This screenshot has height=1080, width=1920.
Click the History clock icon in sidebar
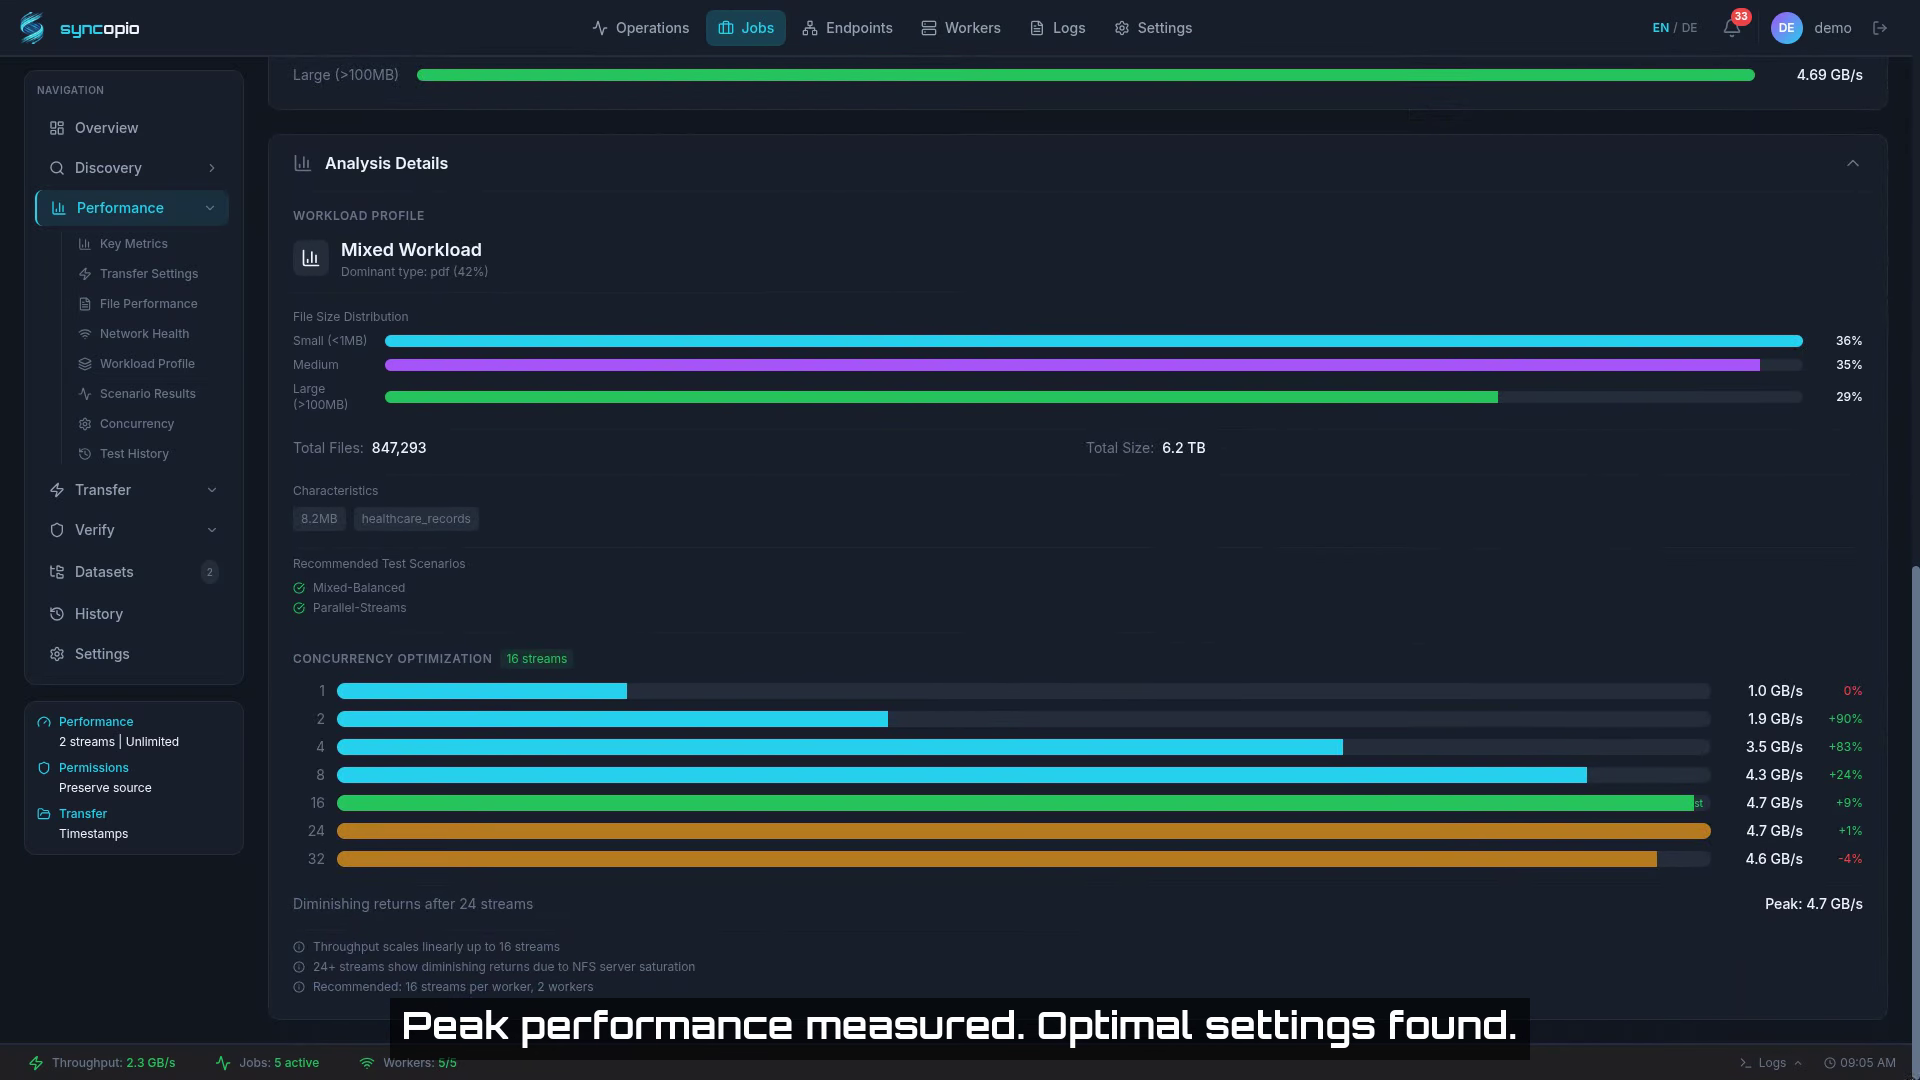57,613
